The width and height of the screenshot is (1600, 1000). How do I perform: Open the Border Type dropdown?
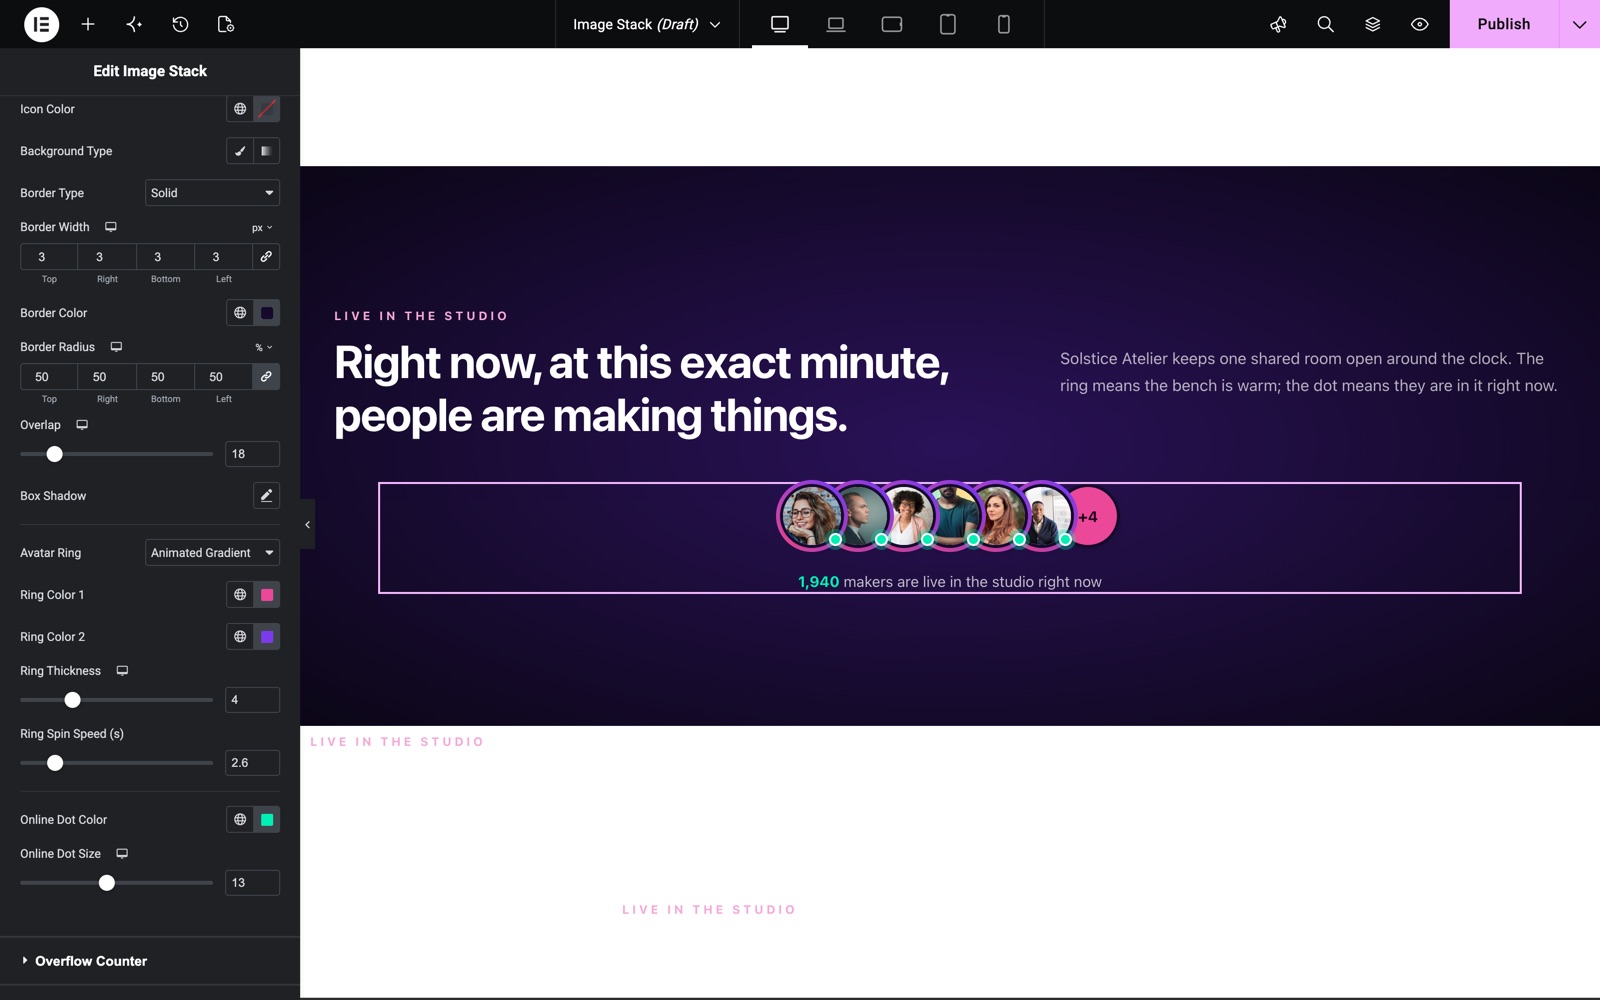coord(212,193)
